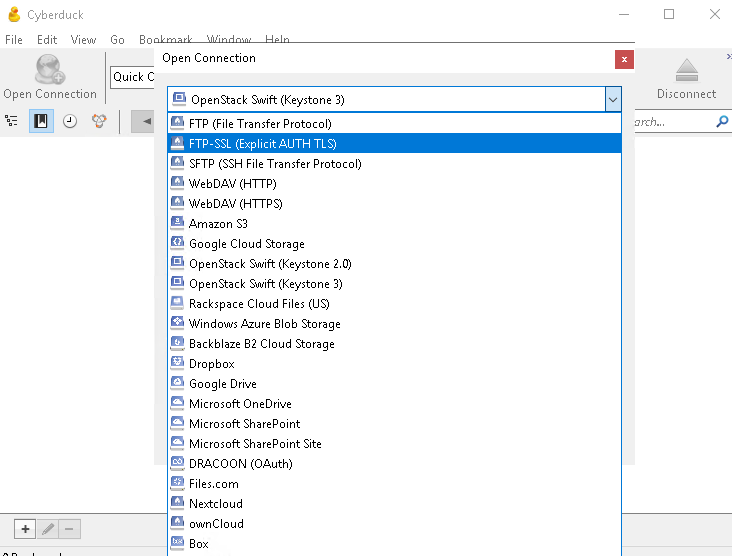Open the Window menu
The width and height of the screenshot is (732, 556).
click(x=229, y=40)
